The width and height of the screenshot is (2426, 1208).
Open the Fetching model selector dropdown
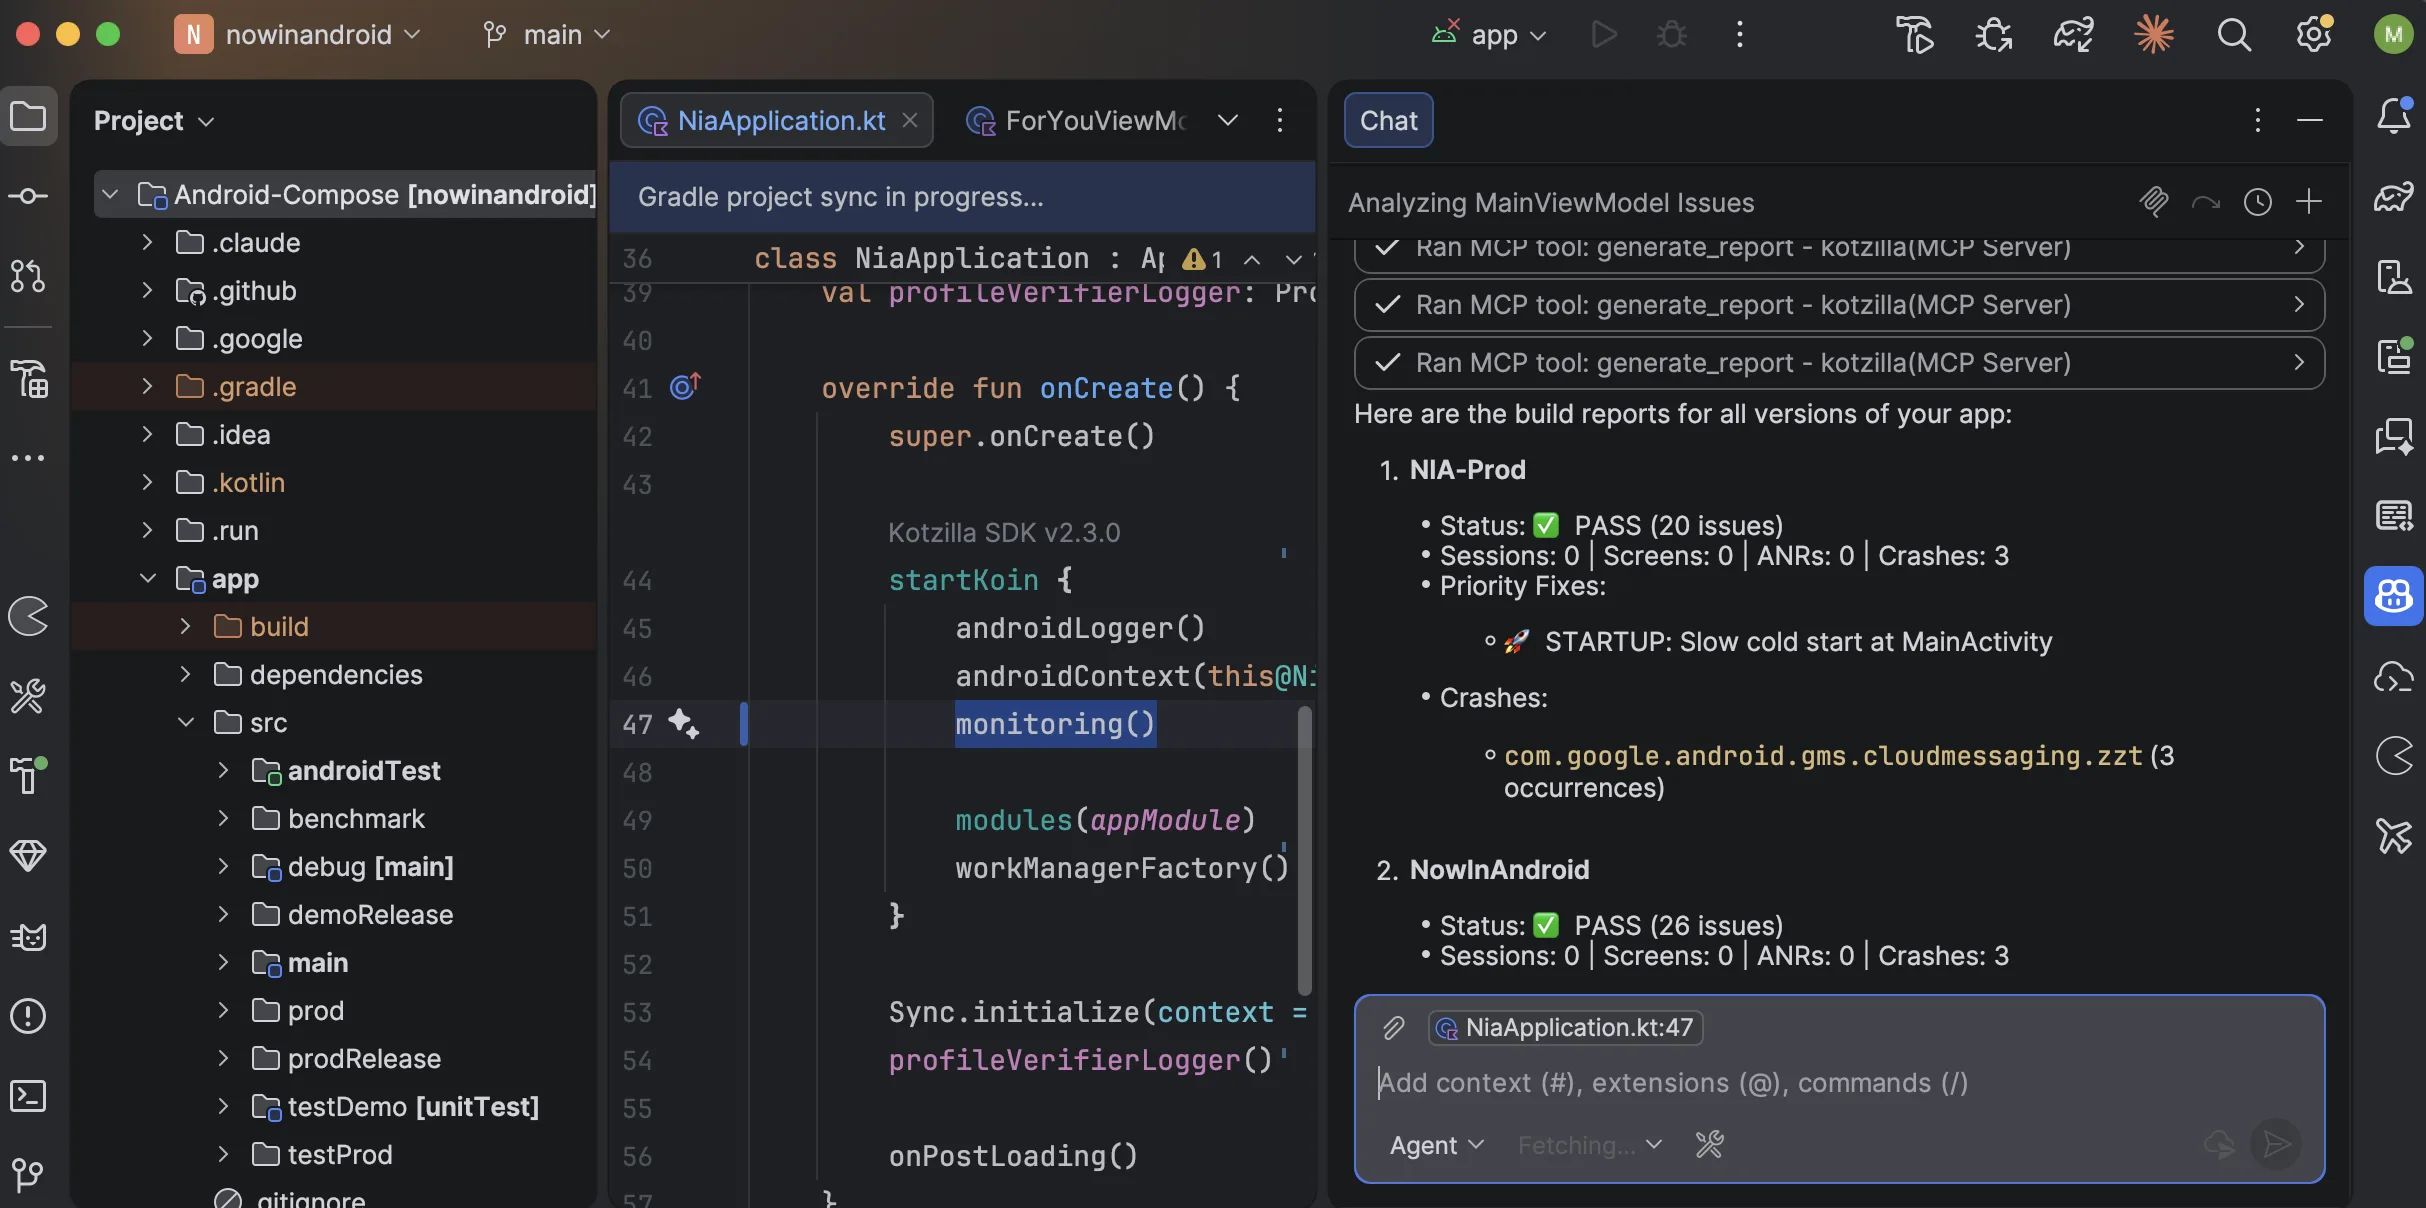point(1589,1145)
